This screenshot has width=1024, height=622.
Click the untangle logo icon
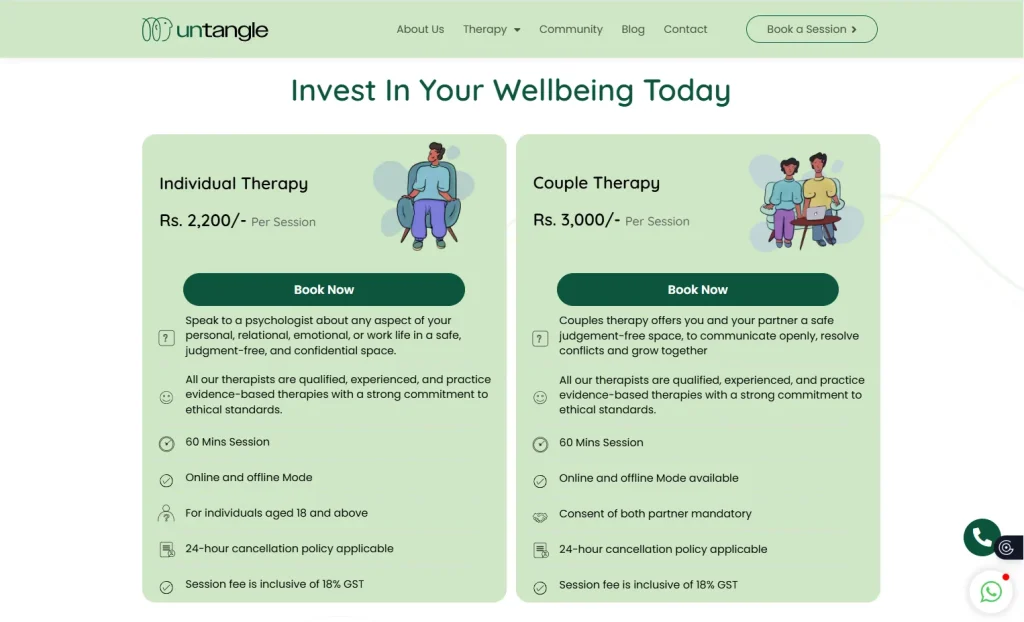point(156,30)
